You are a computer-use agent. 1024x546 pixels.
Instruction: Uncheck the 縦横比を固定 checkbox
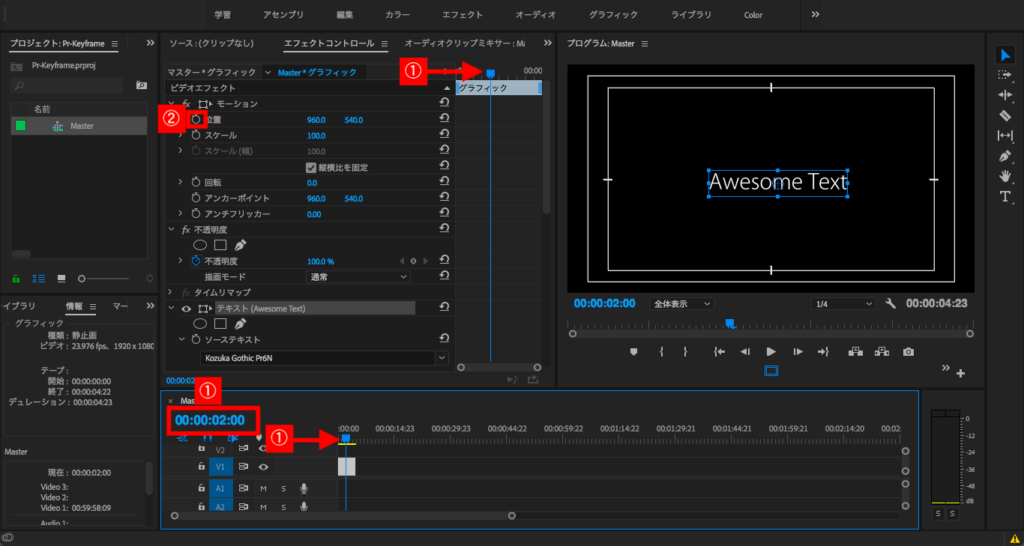(x=311, y=167)
